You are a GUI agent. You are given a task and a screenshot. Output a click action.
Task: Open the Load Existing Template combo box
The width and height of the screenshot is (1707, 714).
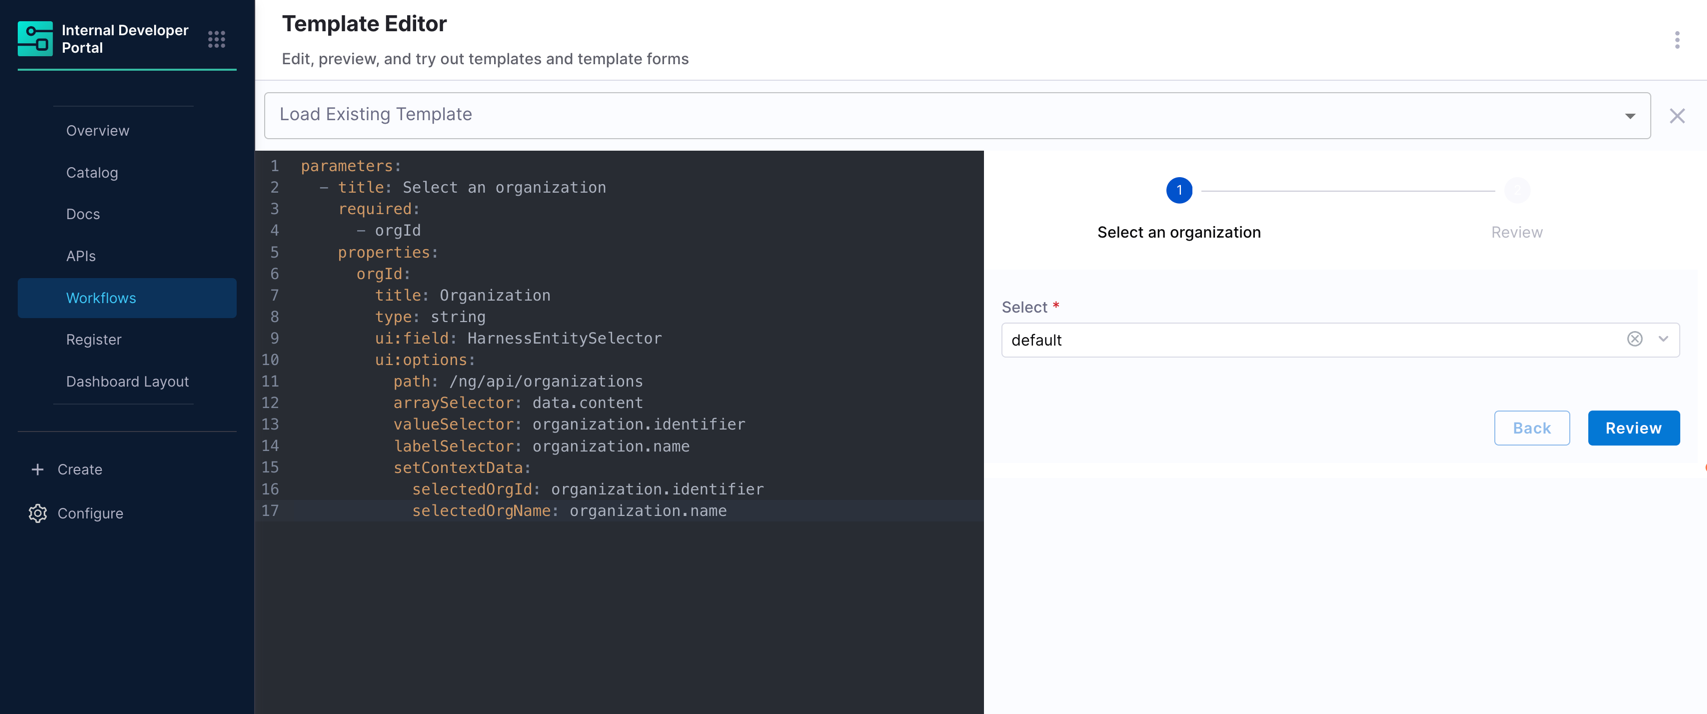pos(957,116)
